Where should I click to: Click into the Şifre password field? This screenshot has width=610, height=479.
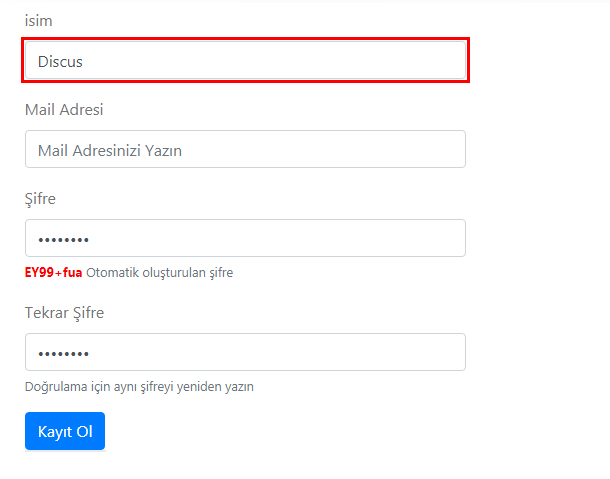tap(245, 238)
